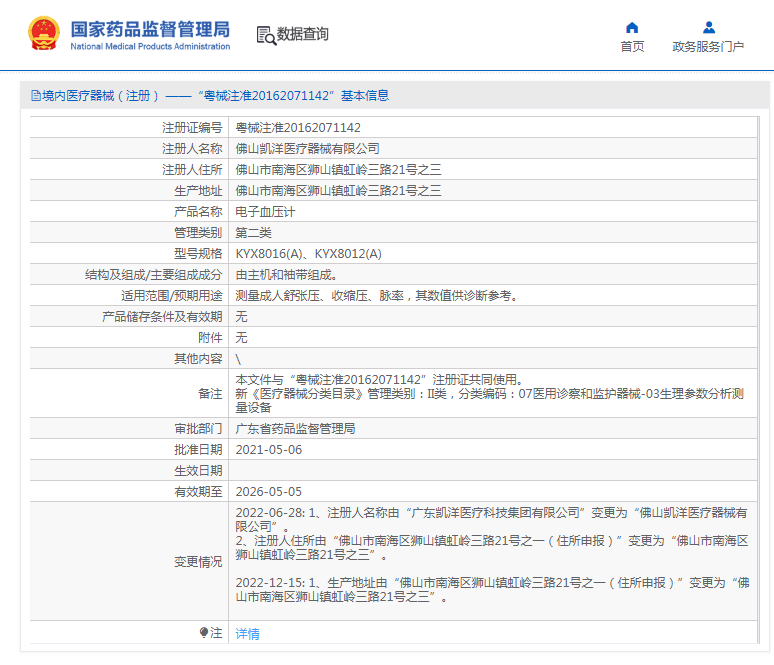Click the 2022-12-15 change record entry
Screen dimensions: 774x665
pos(492,589)
